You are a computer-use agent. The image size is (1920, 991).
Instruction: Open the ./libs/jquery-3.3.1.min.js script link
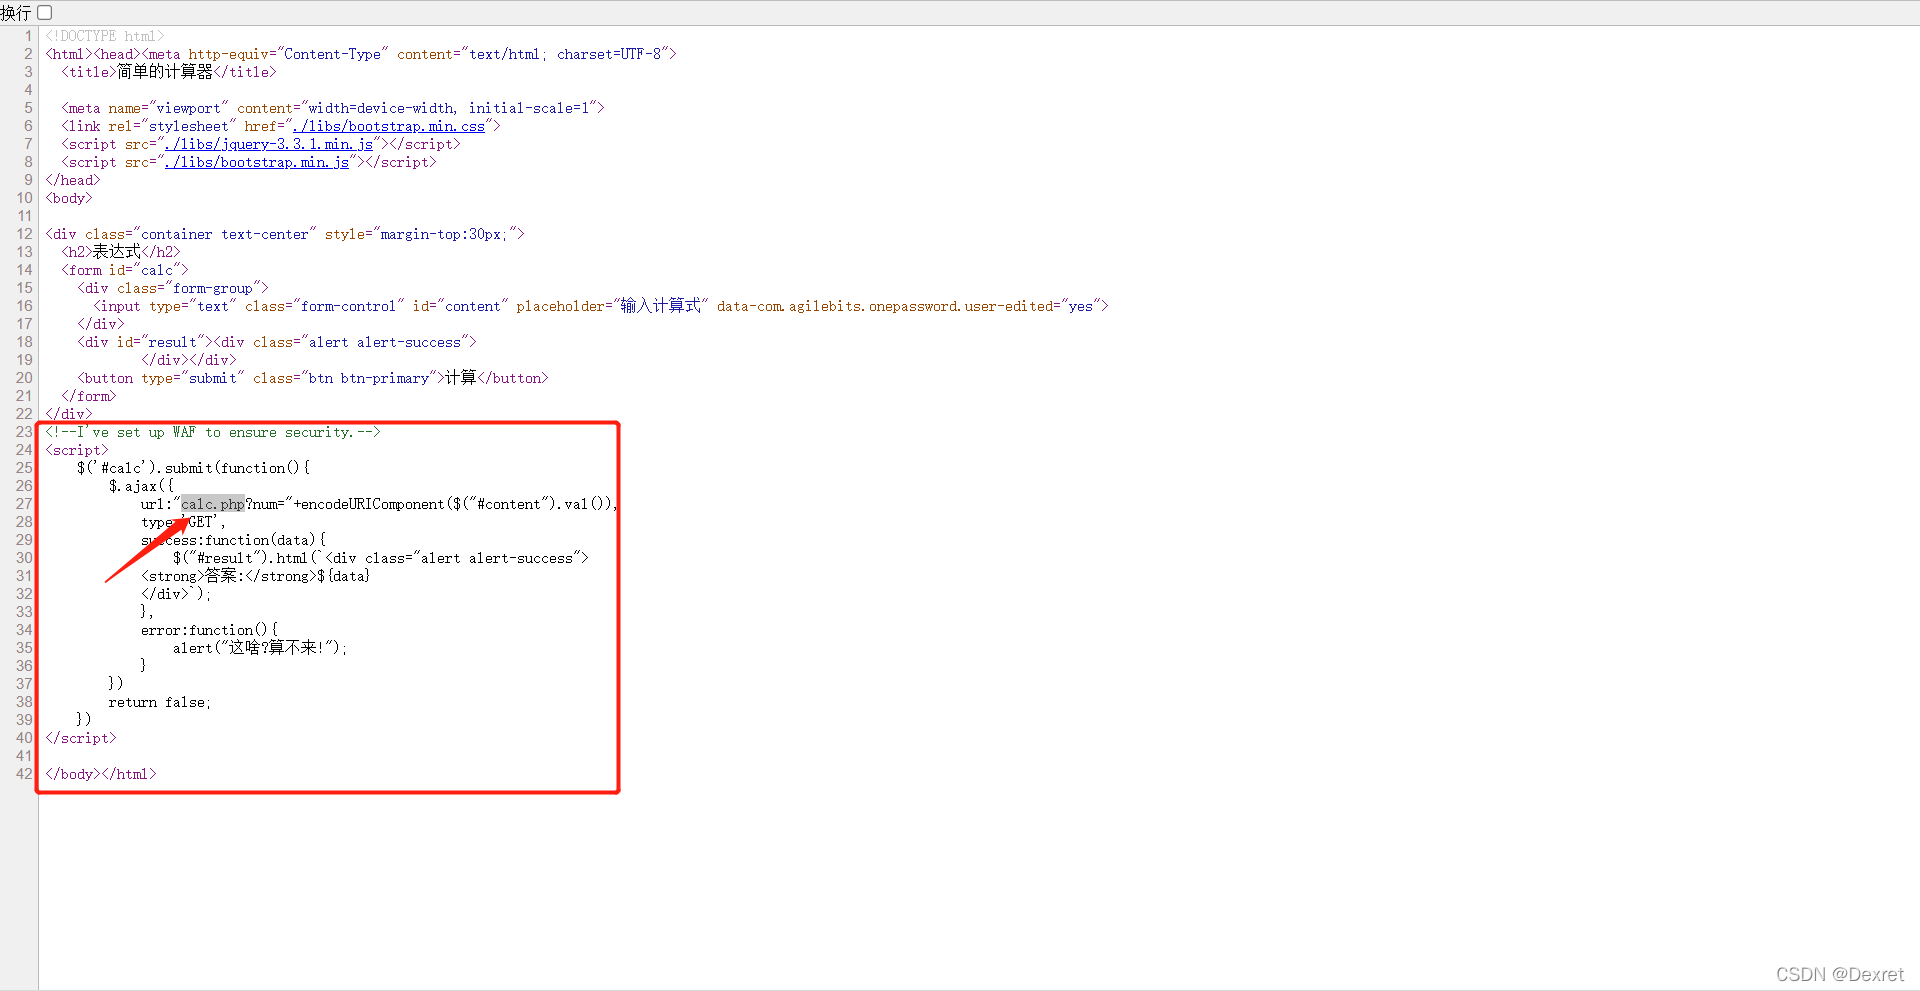click(x=269, y=144)
